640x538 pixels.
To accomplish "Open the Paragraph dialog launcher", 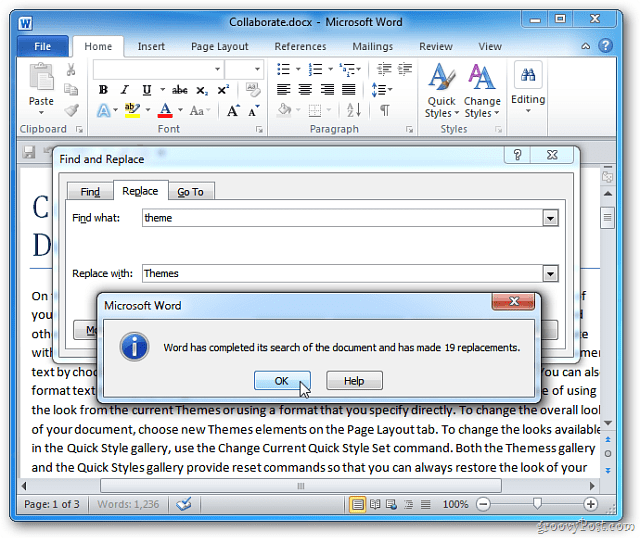I will pyautogui.click(x=409, y=129).
